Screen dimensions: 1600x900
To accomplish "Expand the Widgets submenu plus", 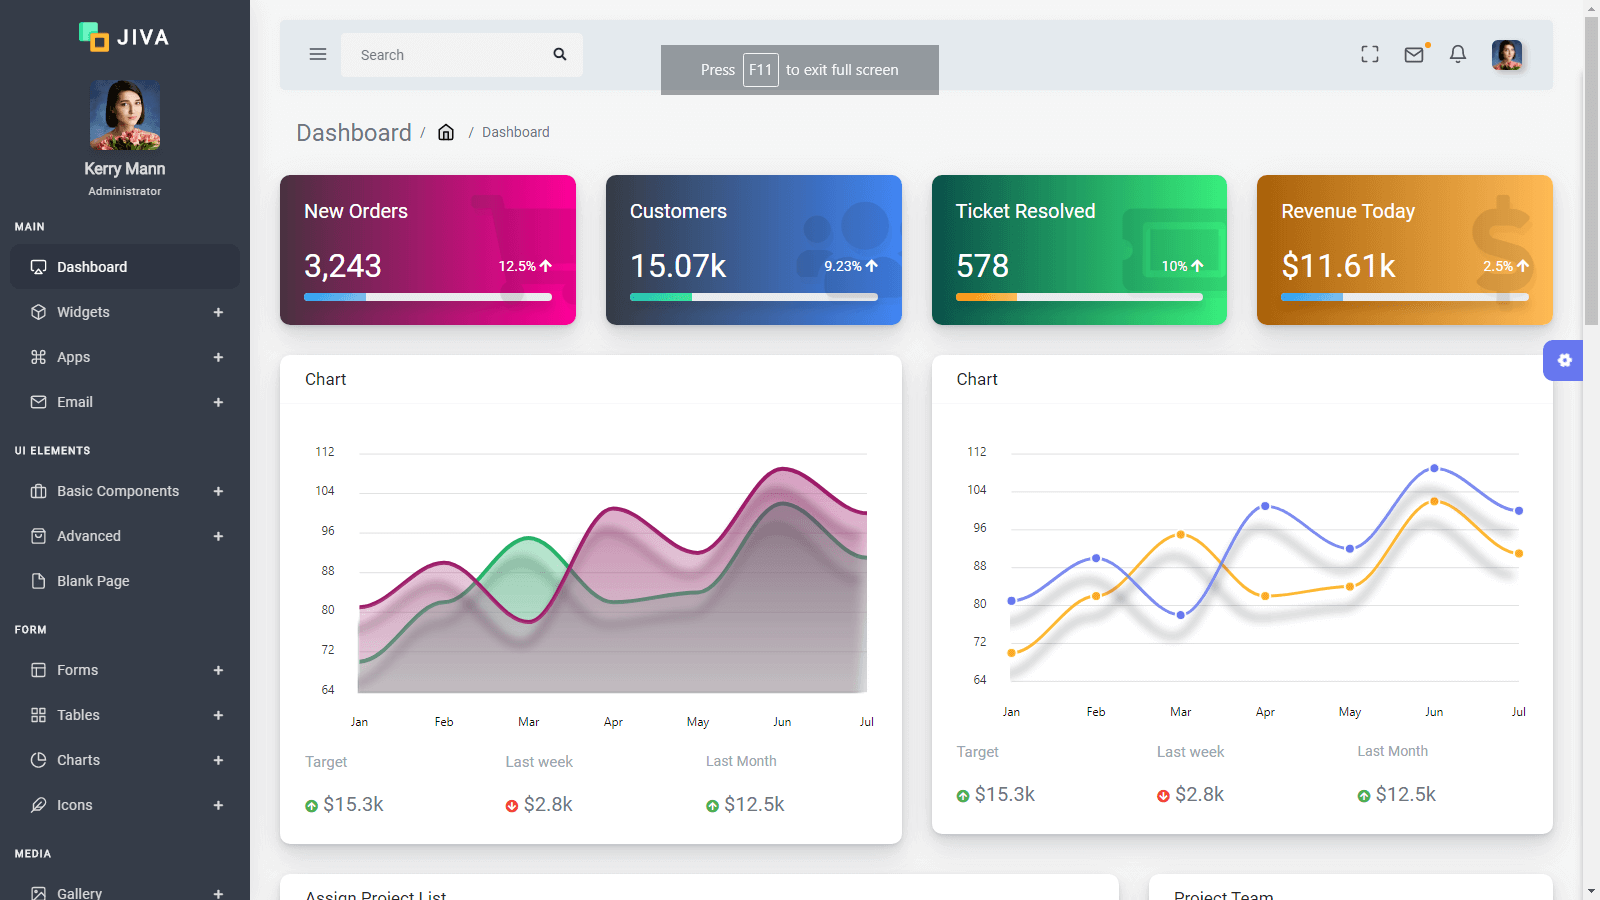I will [x=218, y=312].
